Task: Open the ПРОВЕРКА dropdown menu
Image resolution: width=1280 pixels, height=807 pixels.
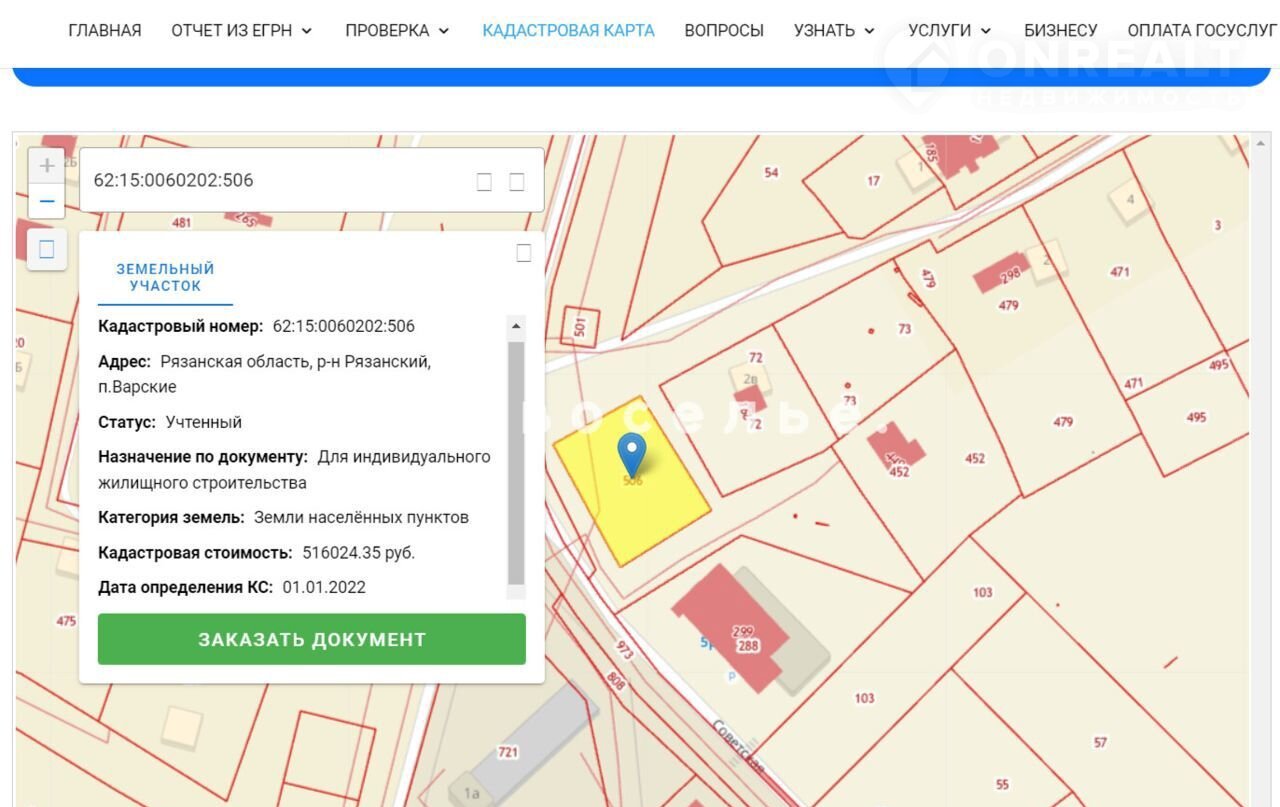Action: click(x=397, y=31)
